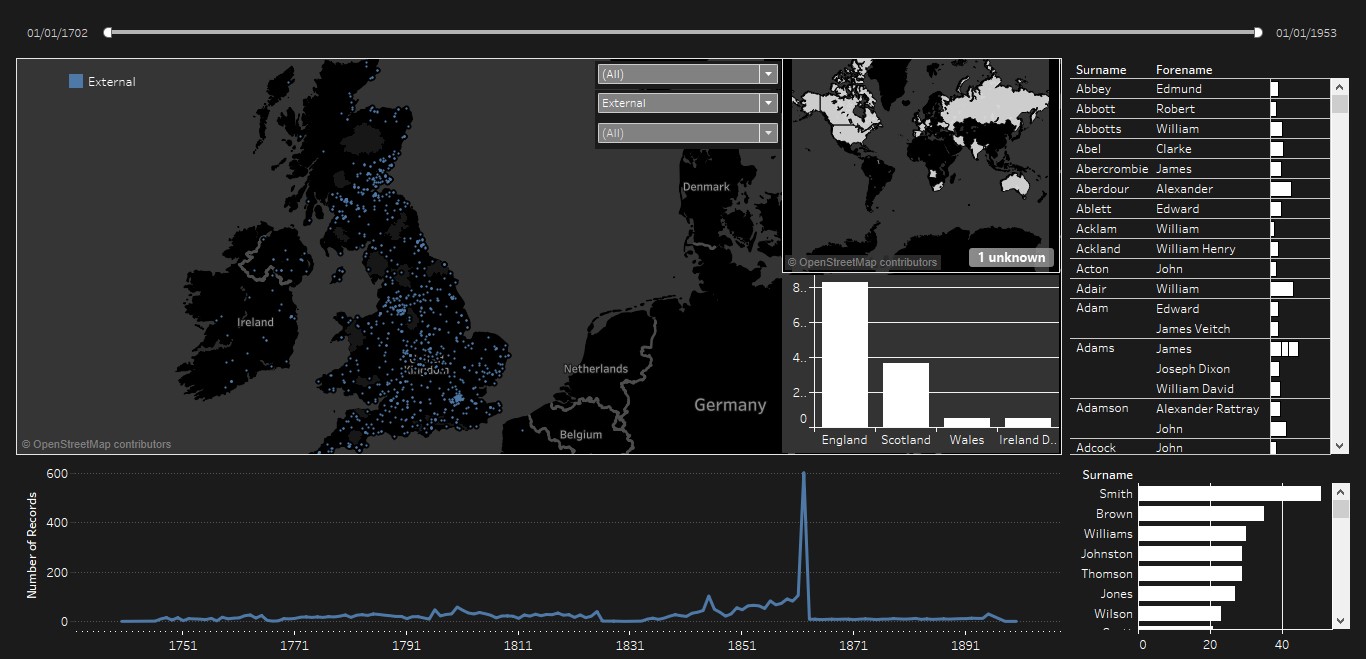
Task: Select the Wales bar in country chart
Action: point(966,422)
